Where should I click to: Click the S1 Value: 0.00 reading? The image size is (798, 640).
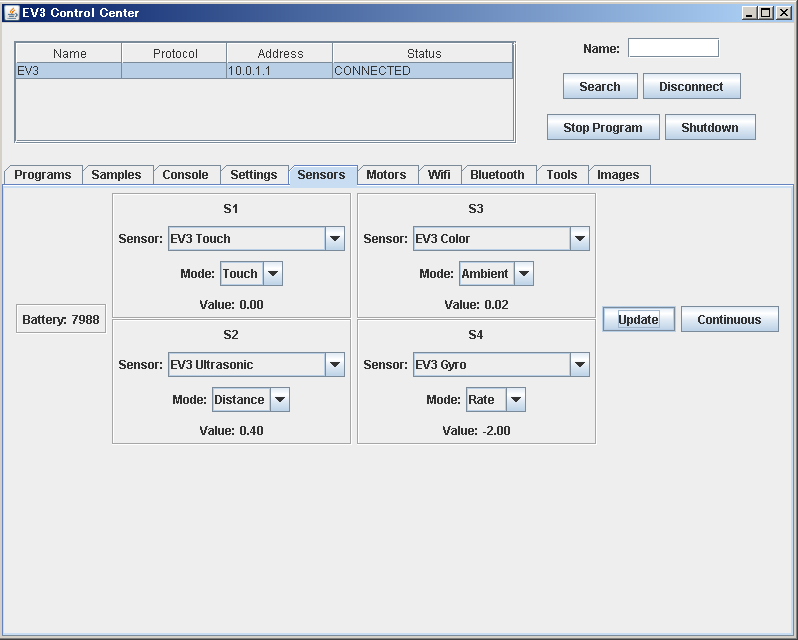(x=232, y=305)
